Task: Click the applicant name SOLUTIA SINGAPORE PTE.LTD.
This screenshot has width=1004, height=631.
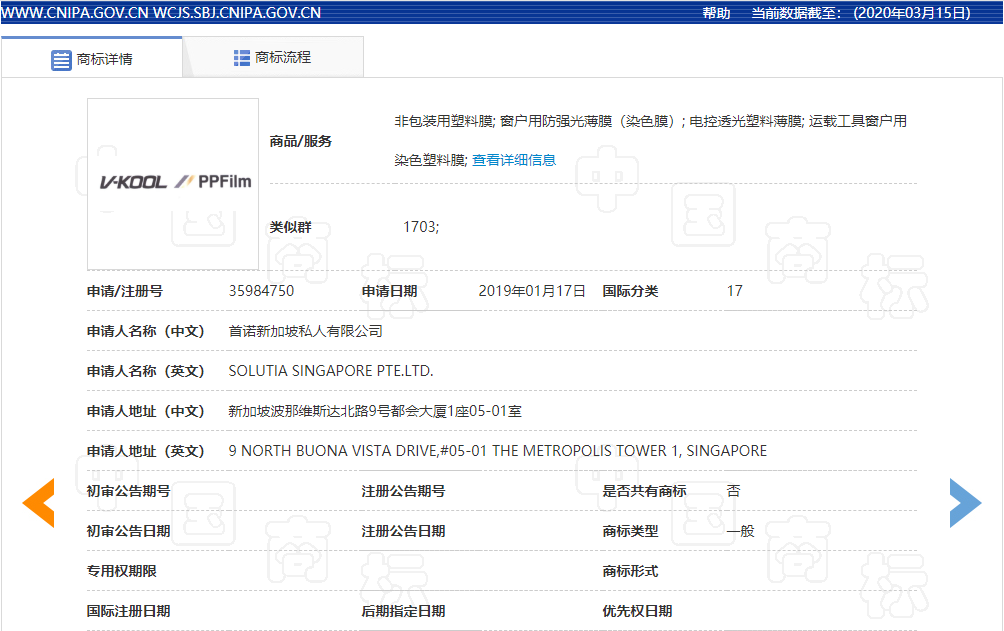Action: click(331, 371)
